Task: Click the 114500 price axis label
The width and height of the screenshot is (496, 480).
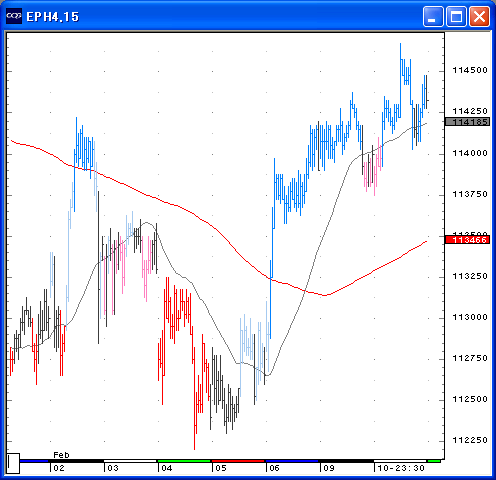Action: point(470,70)
